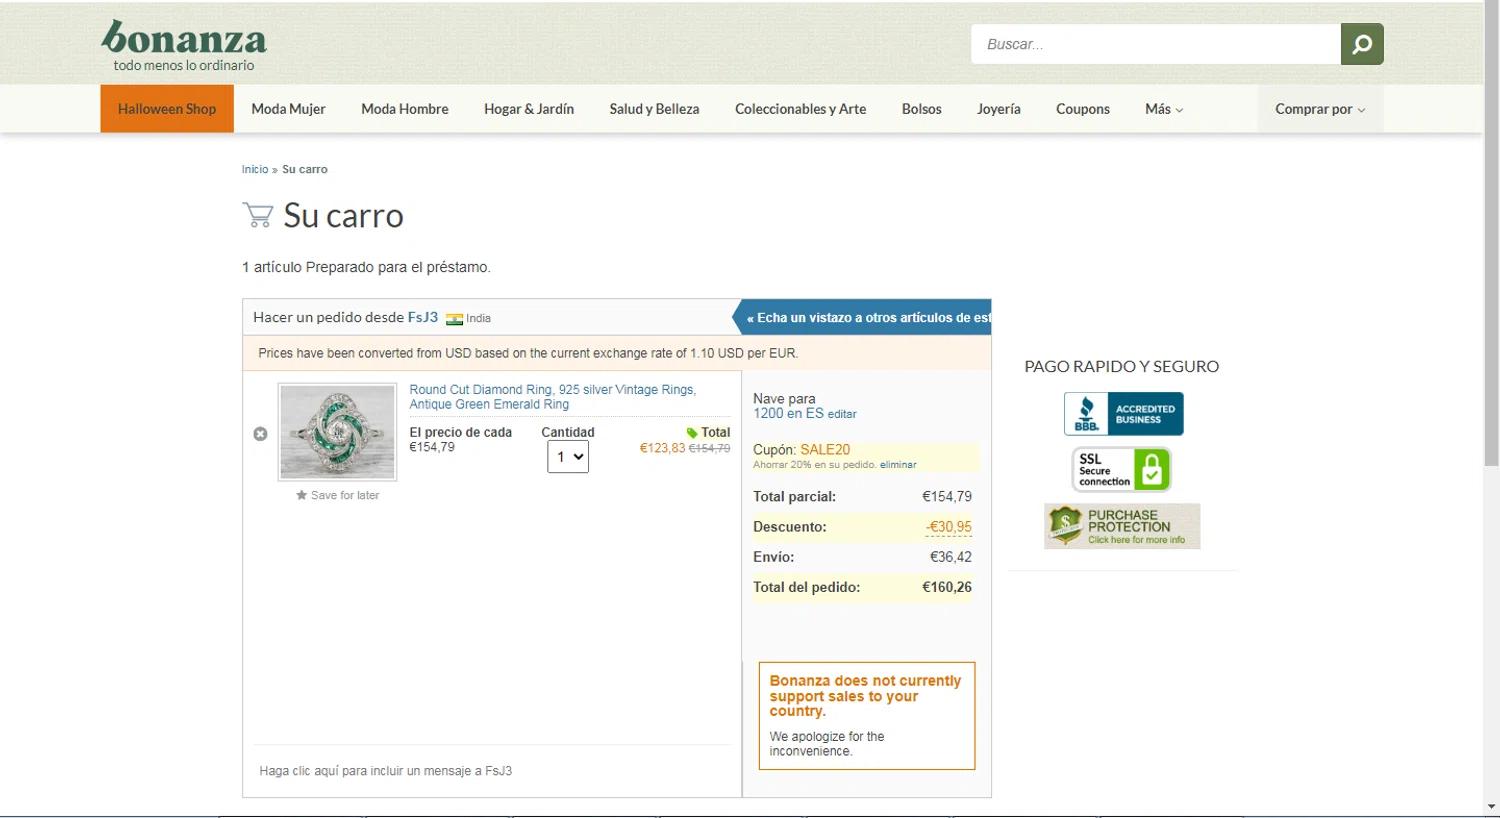Click the Envío €36,42 value

[951, 557]
